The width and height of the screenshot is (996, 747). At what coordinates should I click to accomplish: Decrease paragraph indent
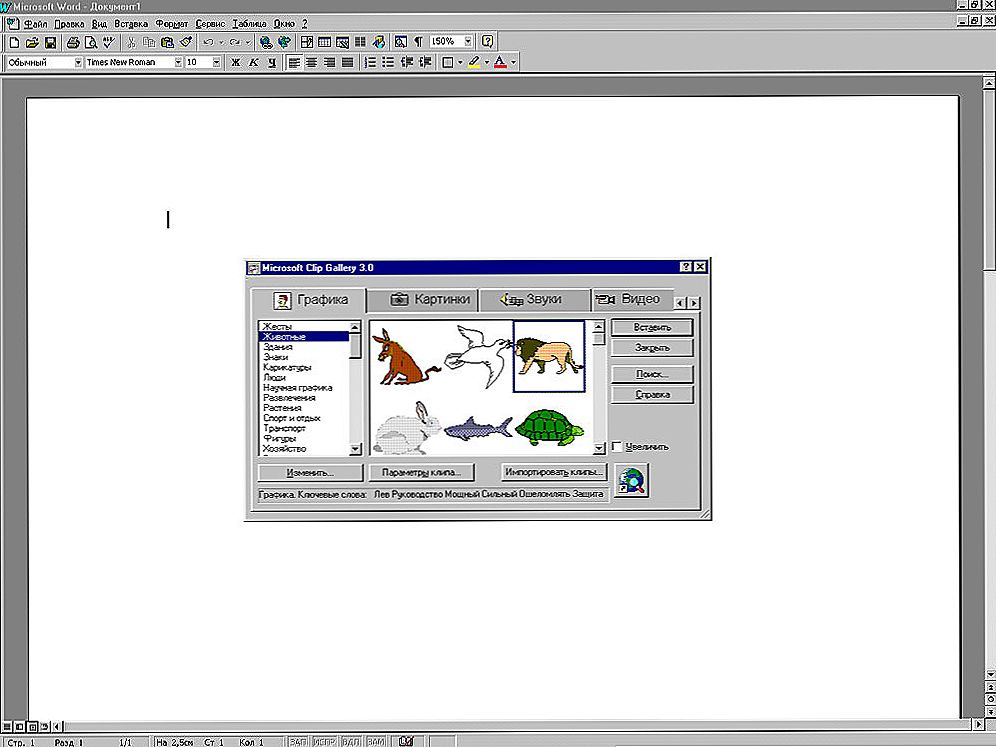407,62
